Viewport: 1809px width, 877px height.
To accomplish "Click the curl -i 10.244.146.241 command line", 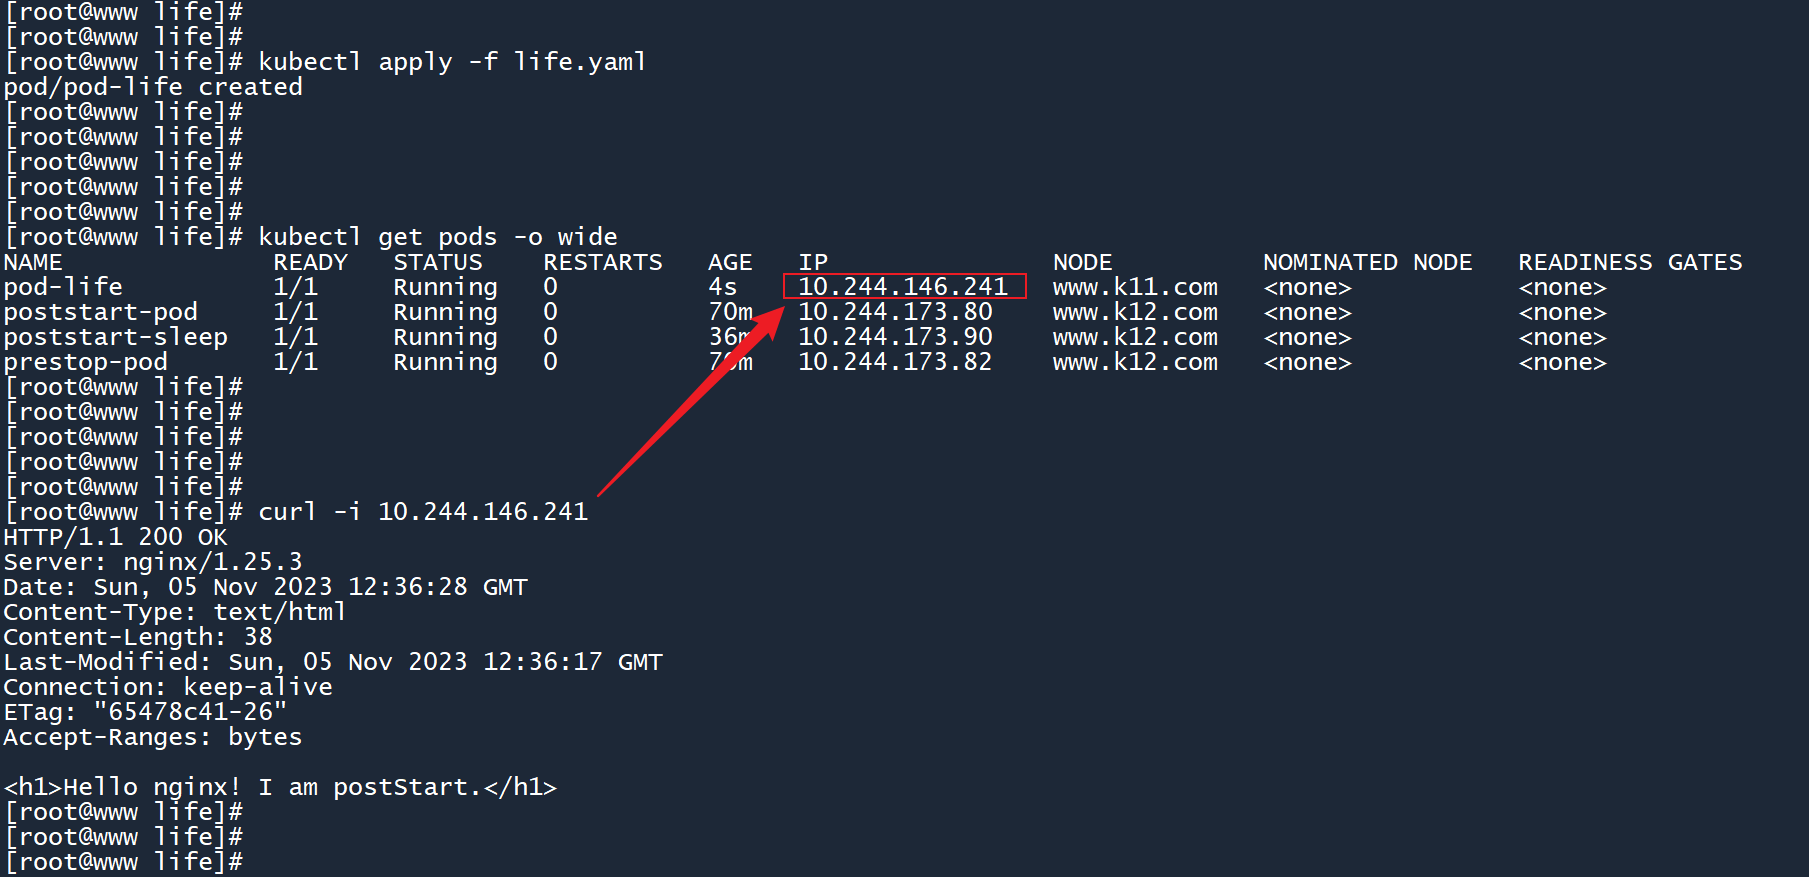I will coord(423,512).
